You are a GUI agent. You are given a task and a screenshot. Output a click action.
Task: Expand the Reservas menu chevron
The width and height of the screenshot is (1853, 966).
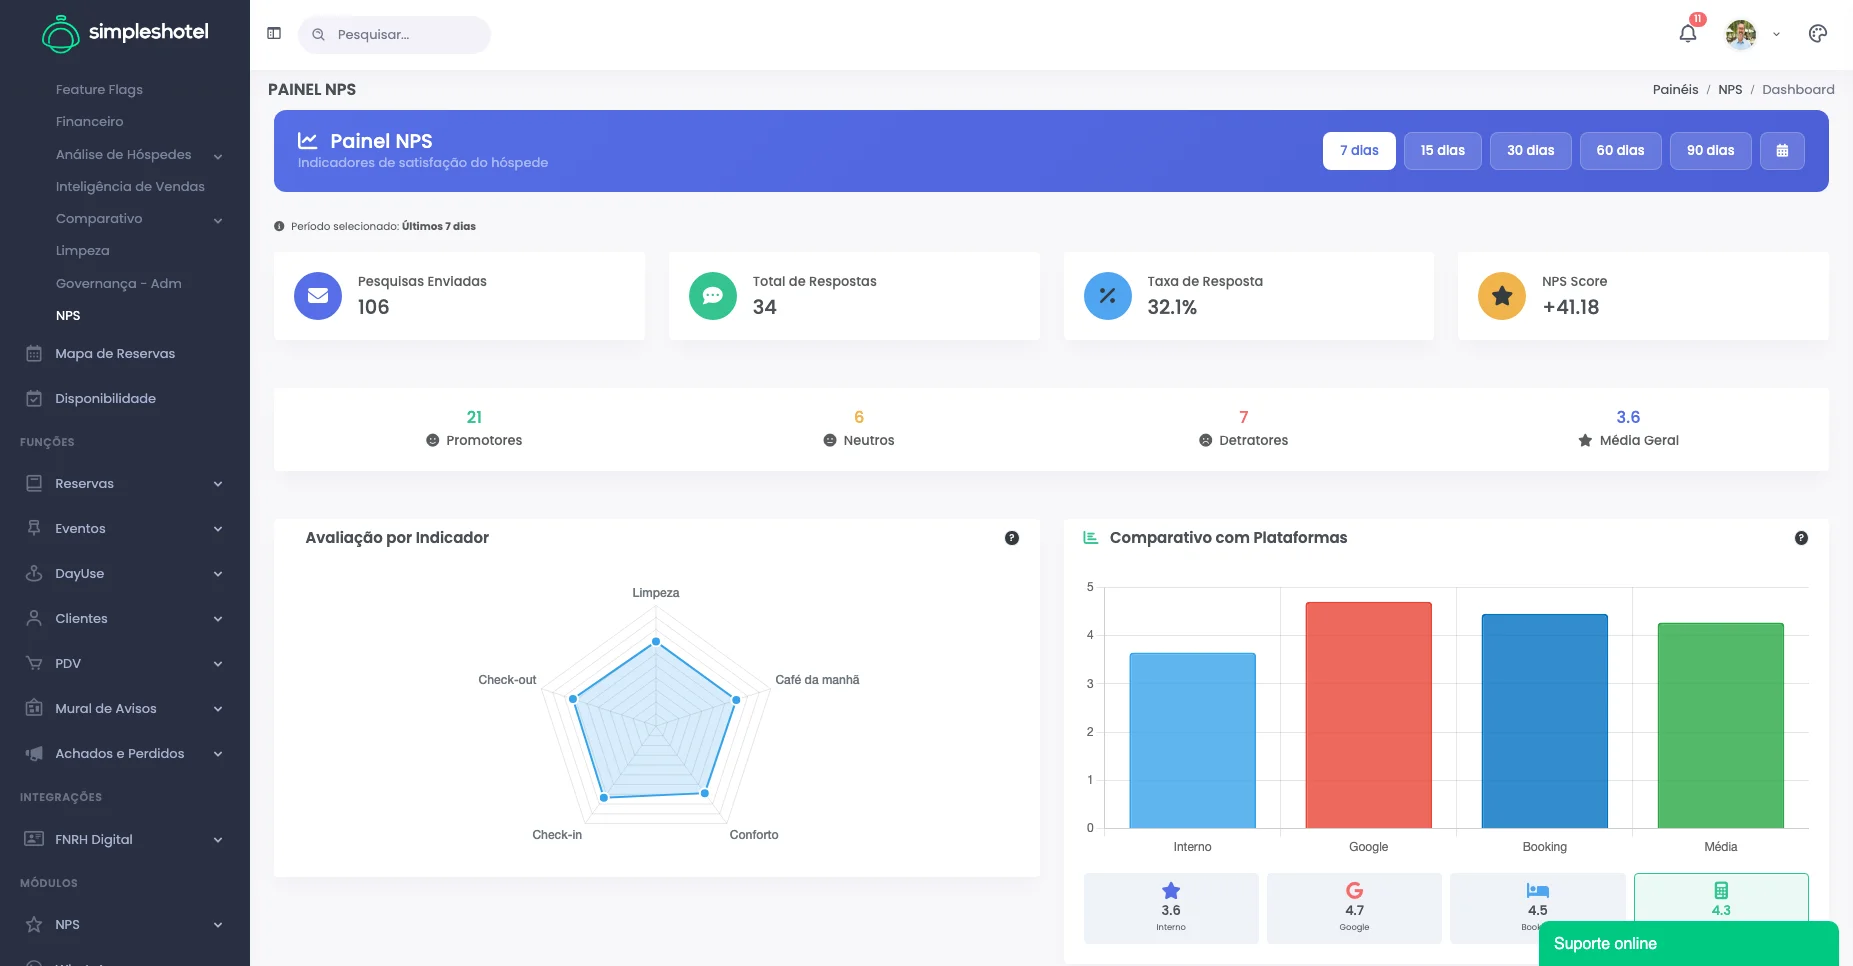pos(218,484)
